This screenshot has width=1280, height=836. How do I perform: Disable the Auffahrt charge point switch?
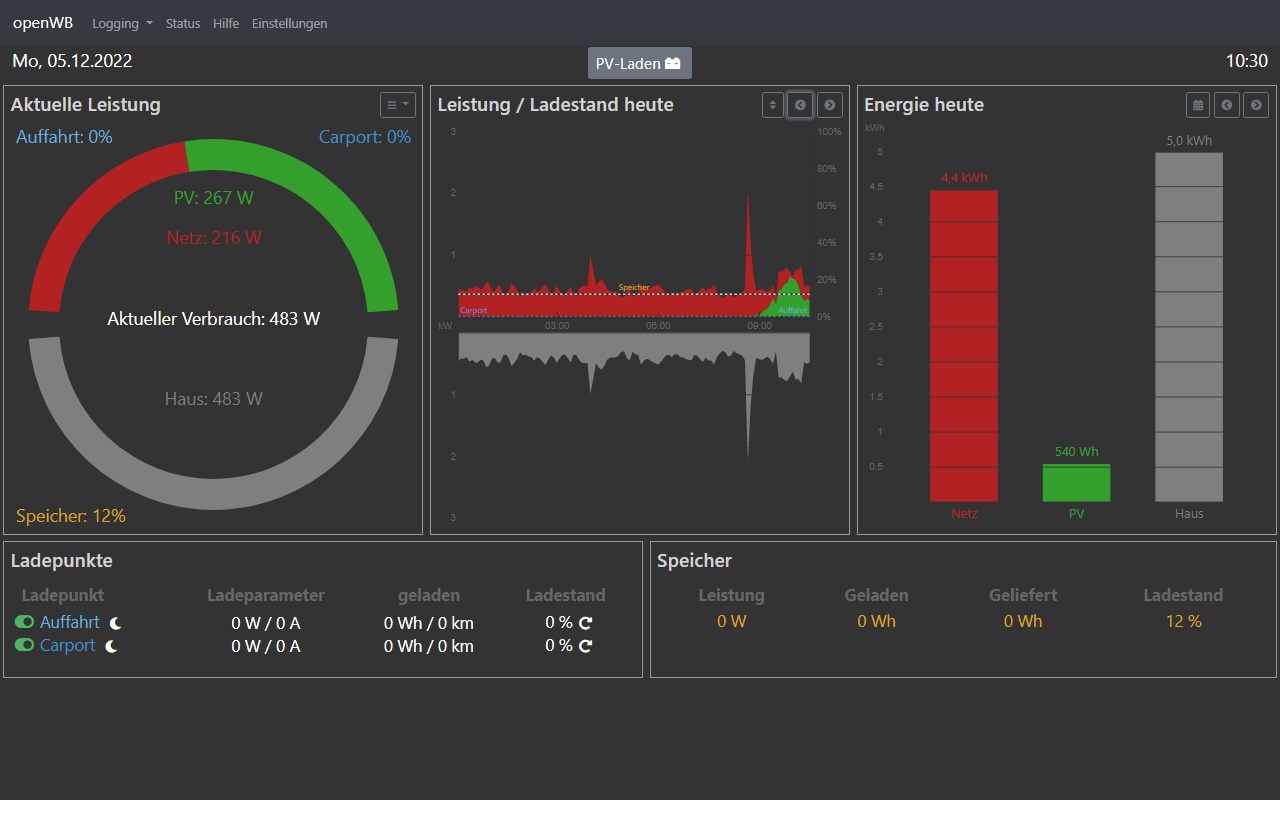tap(24, 622)
